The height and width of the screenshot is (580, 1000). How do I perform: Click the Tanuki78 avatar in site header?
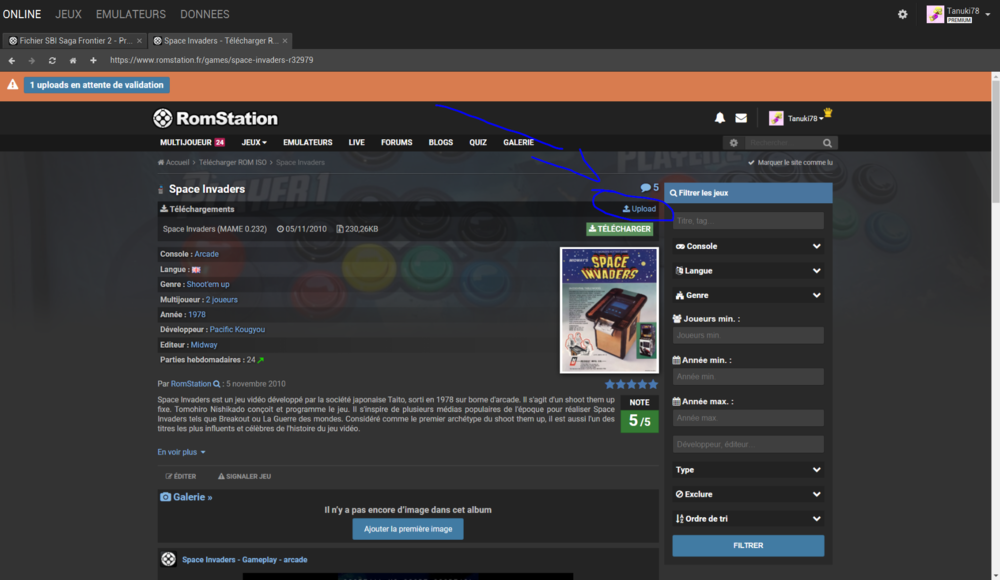point(776,118)
